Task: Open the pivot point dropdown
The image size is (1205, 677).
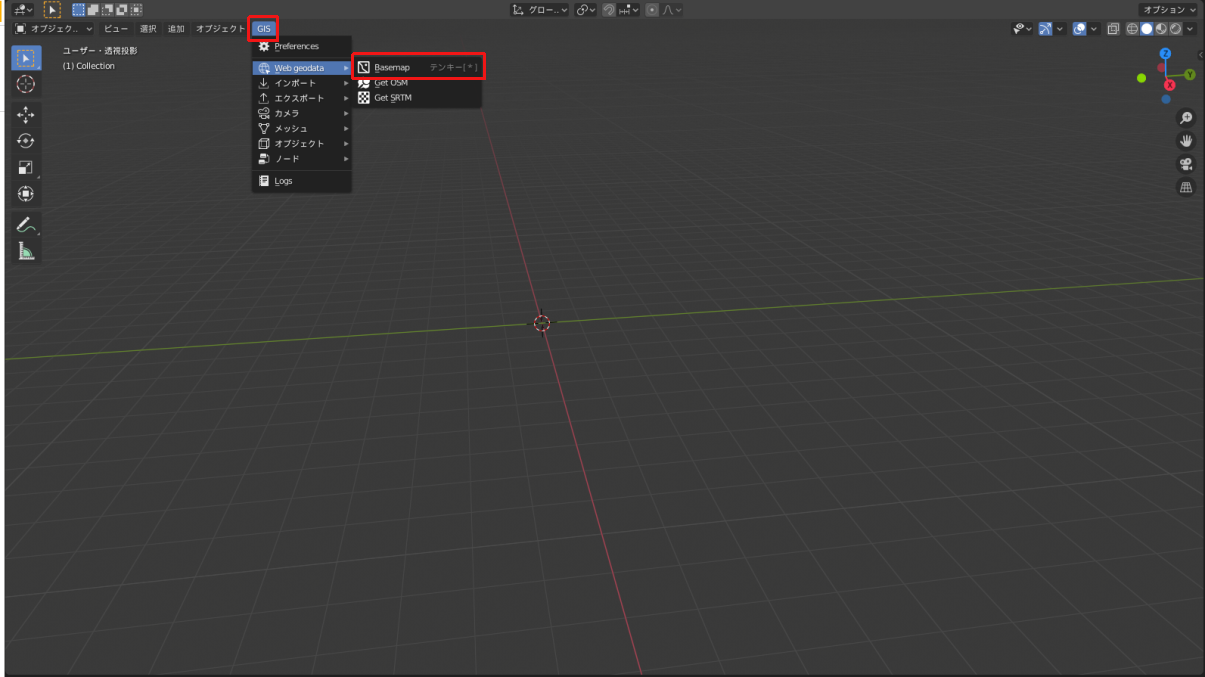Action: 586,10
